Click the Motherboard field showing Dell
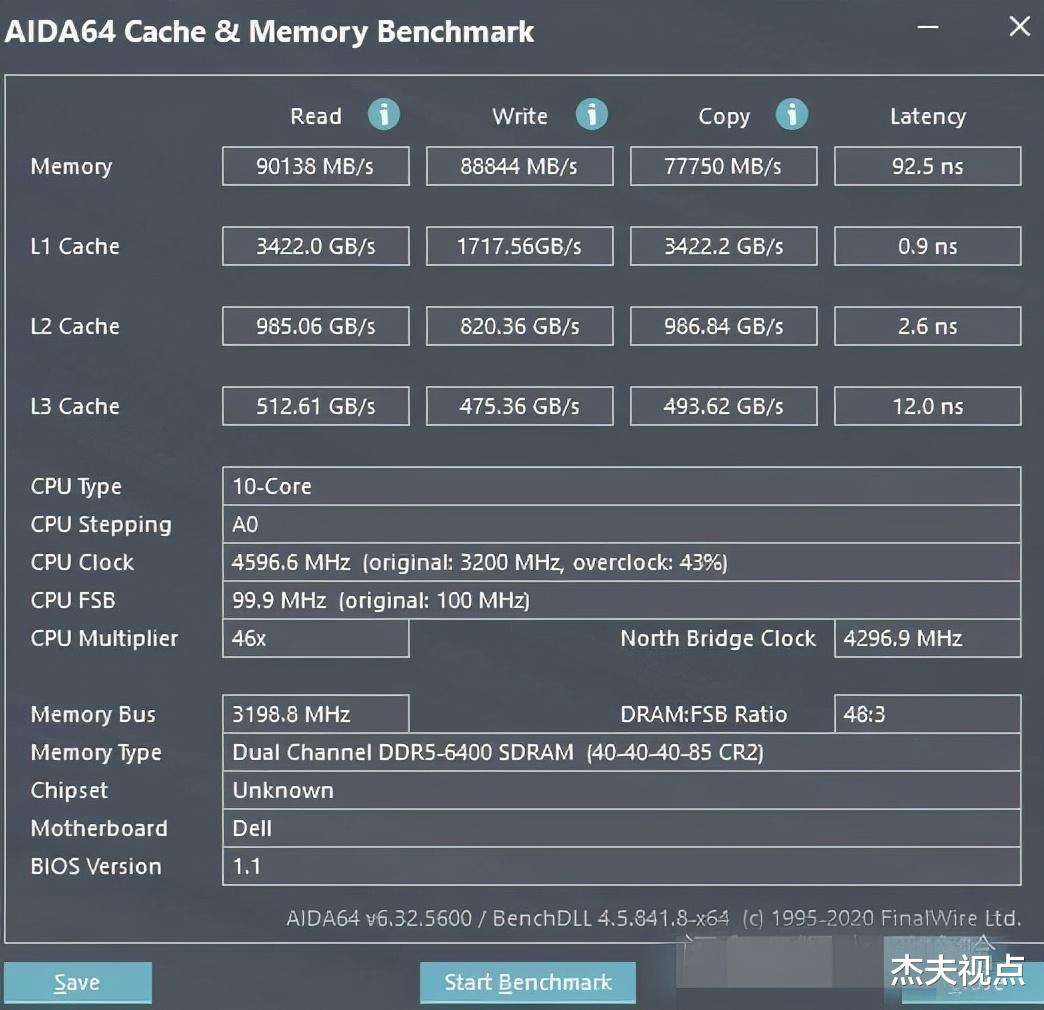The image size is (1044, 1010). (x=621, y=828)
